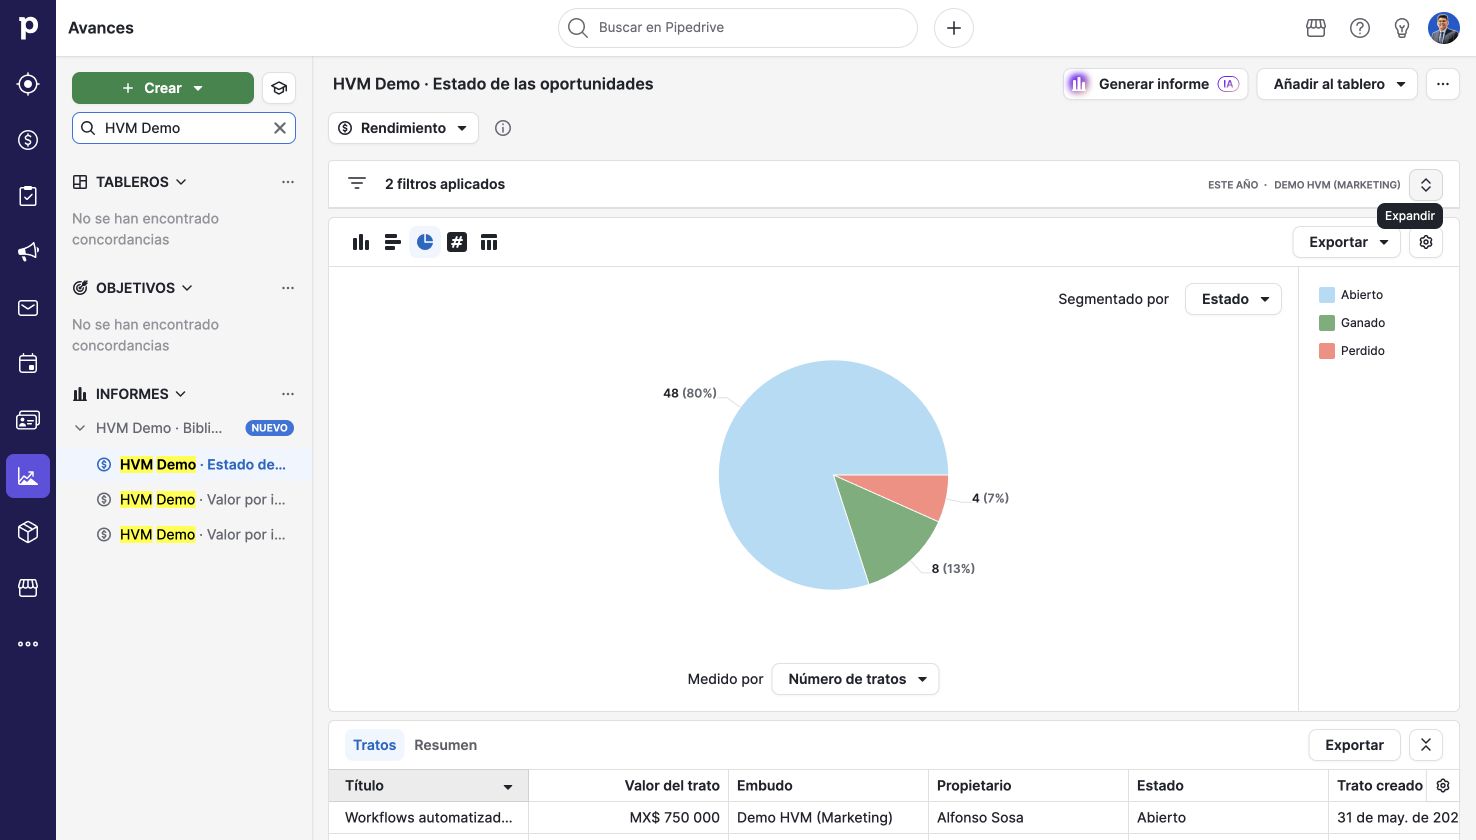
Task: Open help question mark icon
Action: [x=1360, y=28]
